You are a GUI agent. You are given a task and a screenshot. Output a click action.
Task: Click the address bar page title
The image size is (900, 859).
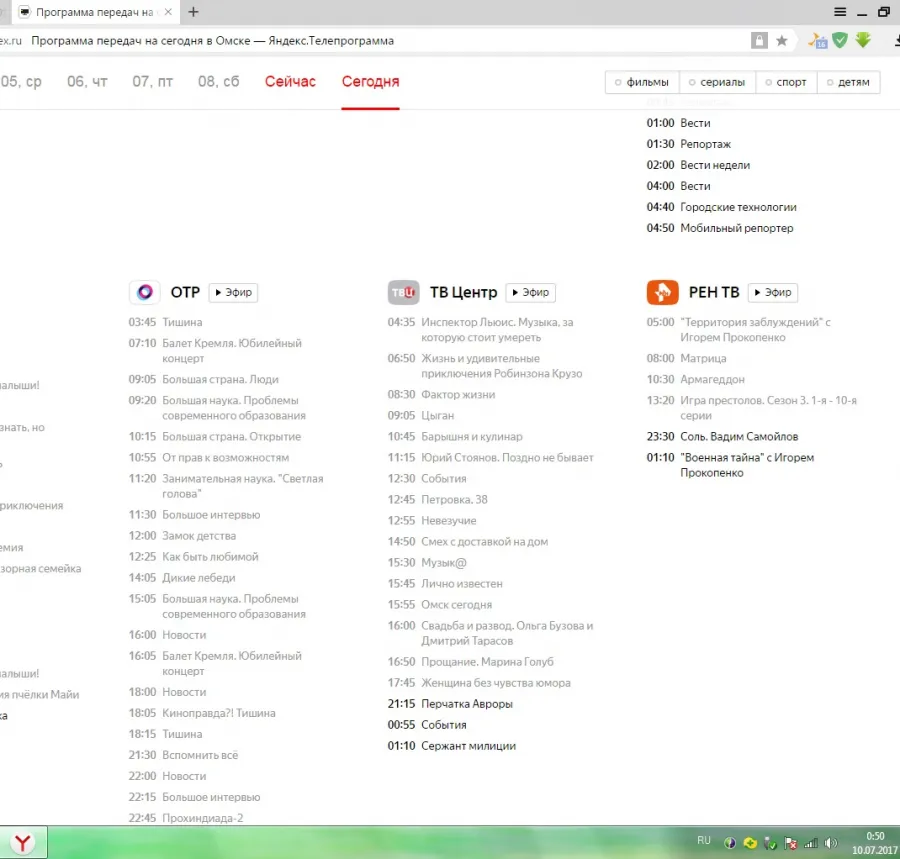[212, 41]
